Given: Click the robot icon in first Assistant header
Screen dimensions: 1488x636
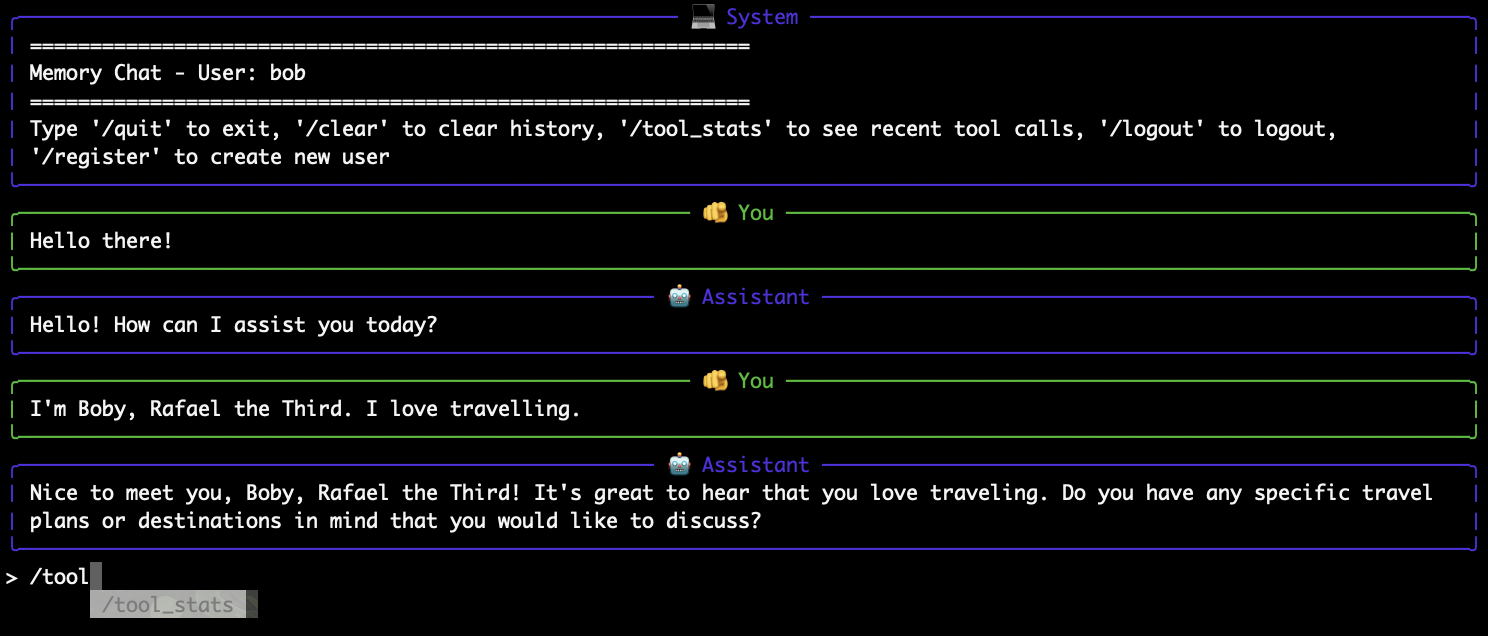Looking at the screenshot, I should tap(679, 296).
